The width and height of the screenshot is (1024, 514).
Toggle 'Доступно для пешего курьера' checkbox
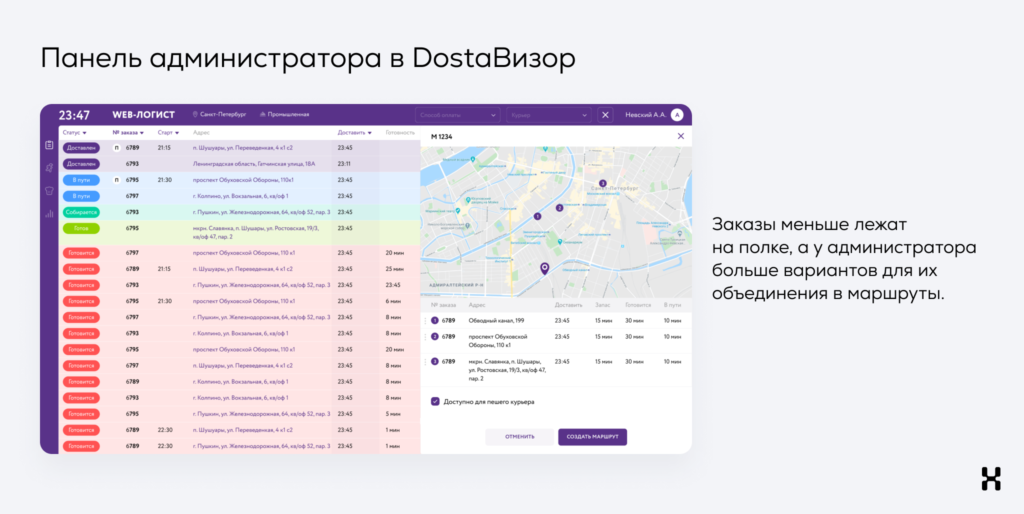435,401
